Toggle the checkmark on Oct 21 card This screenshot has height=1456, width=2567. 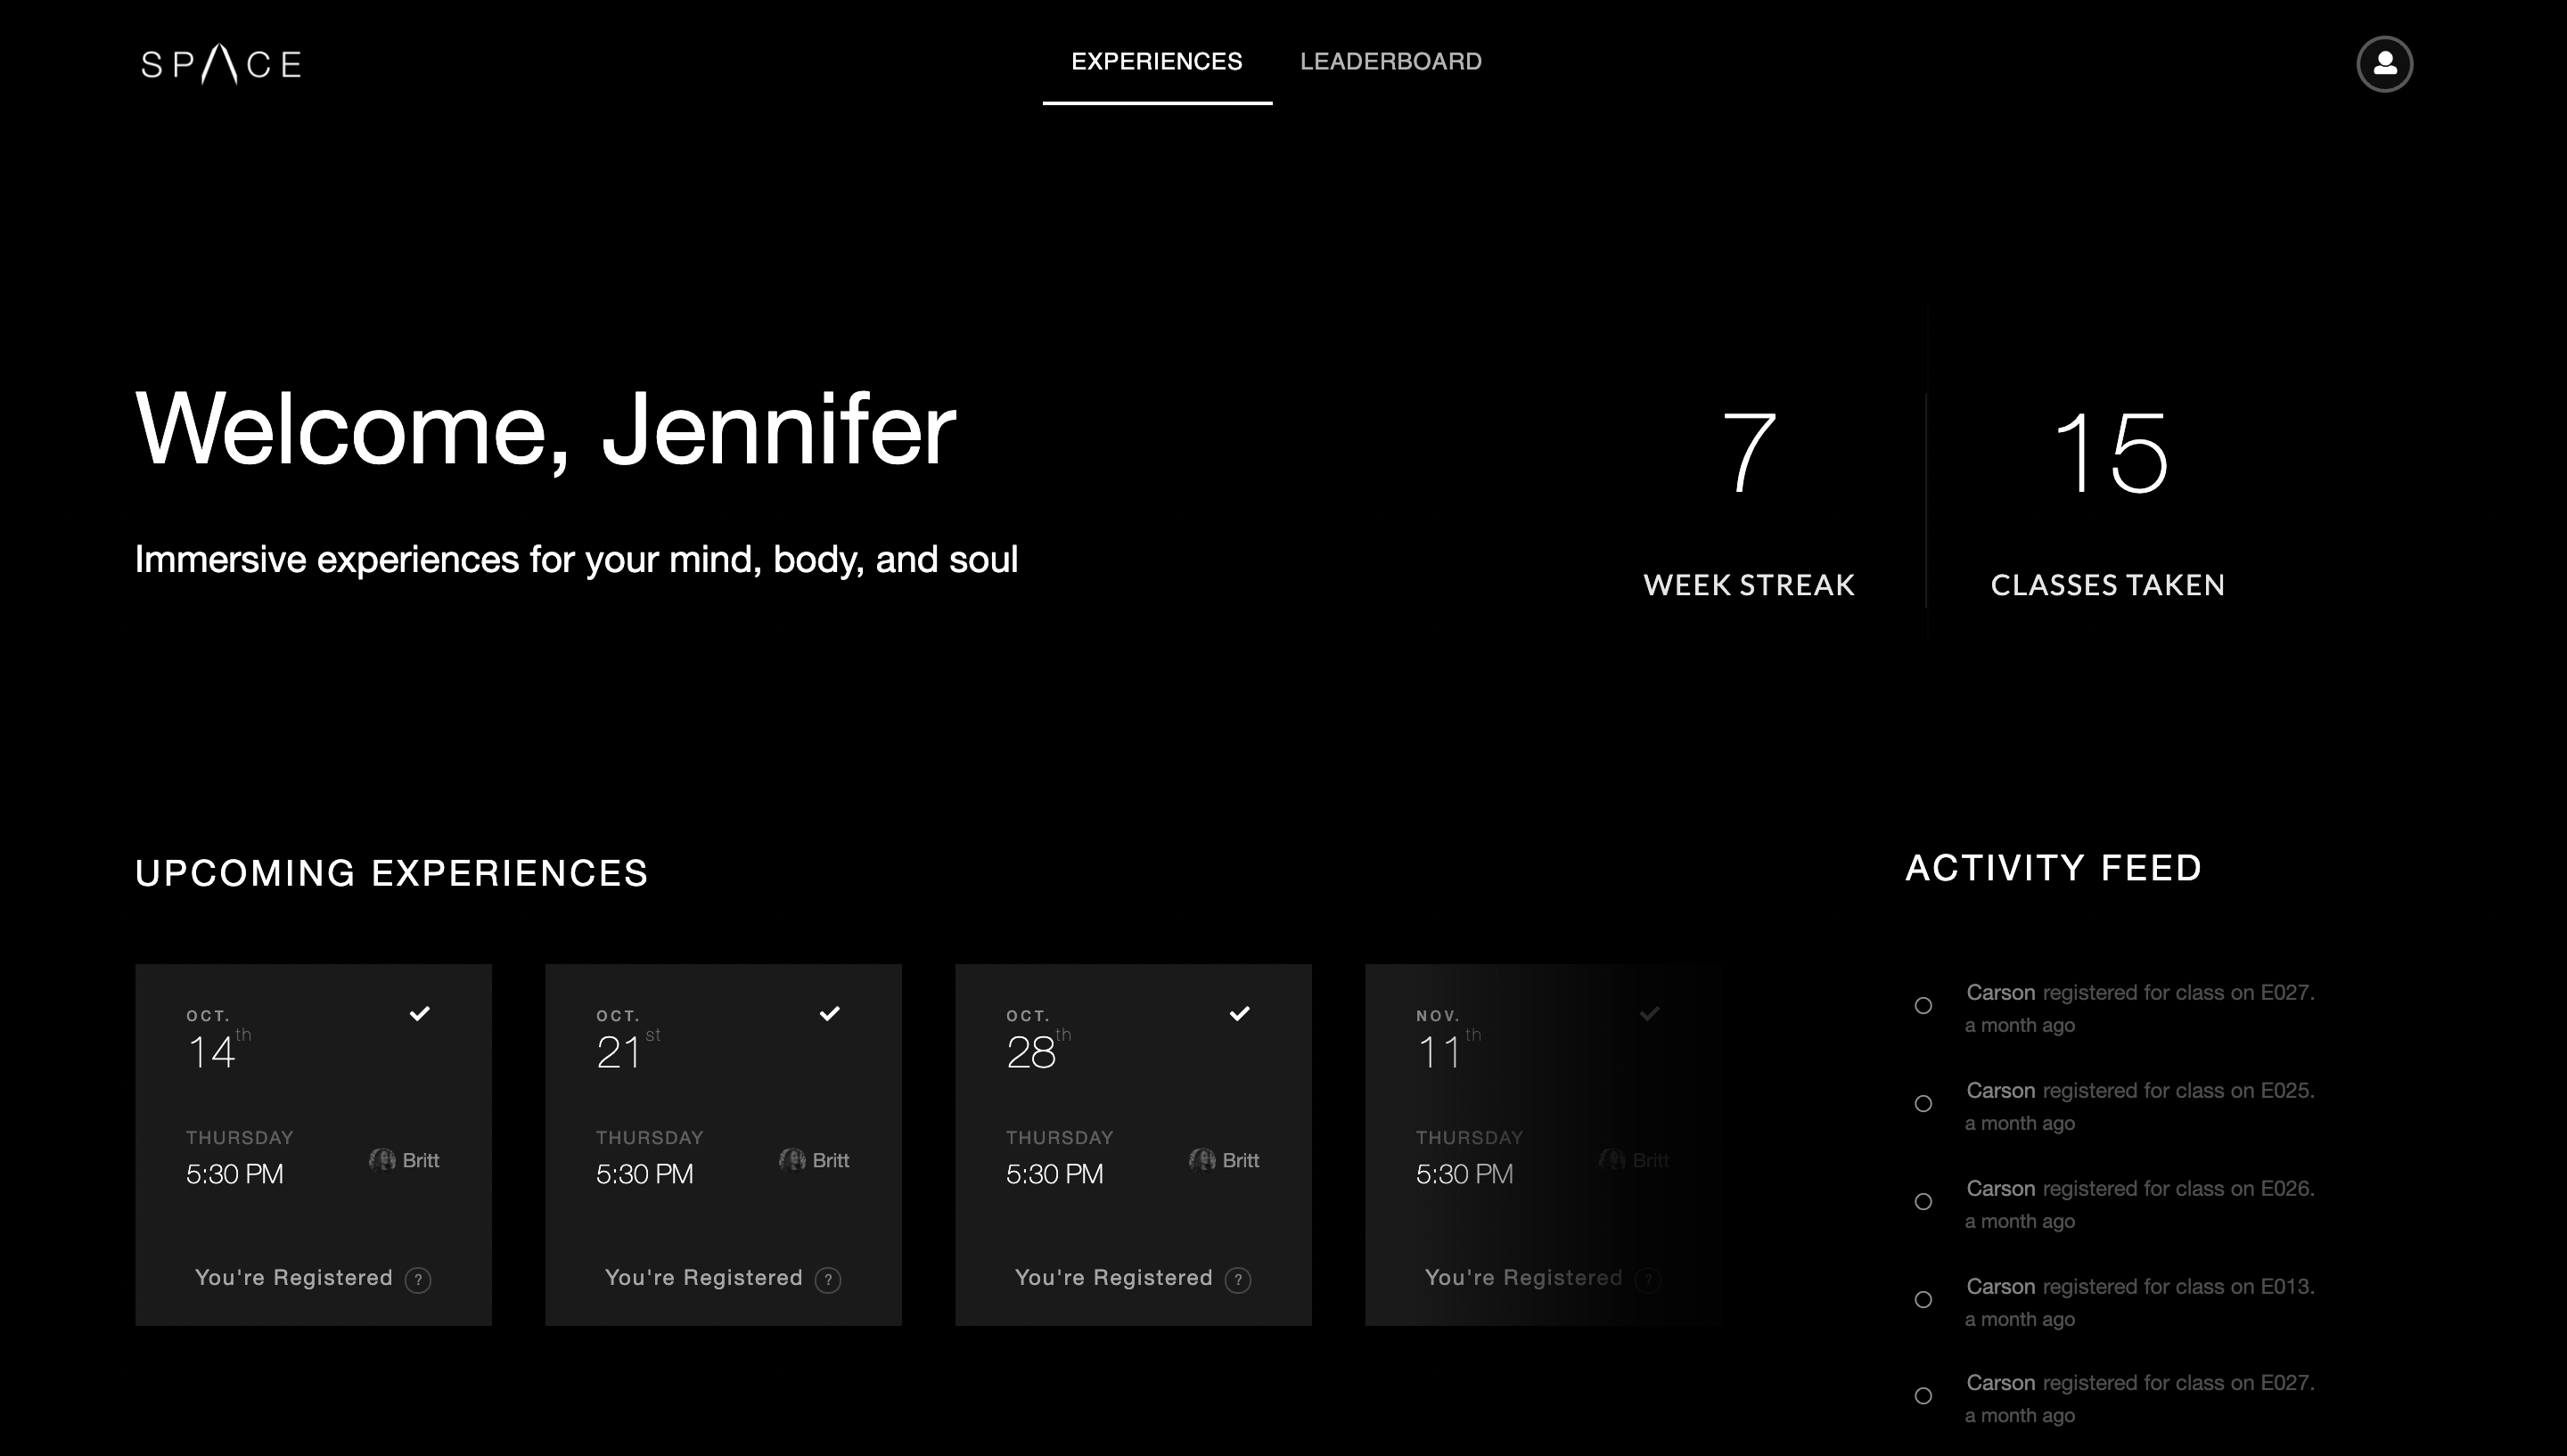(x=830, y=1013)
